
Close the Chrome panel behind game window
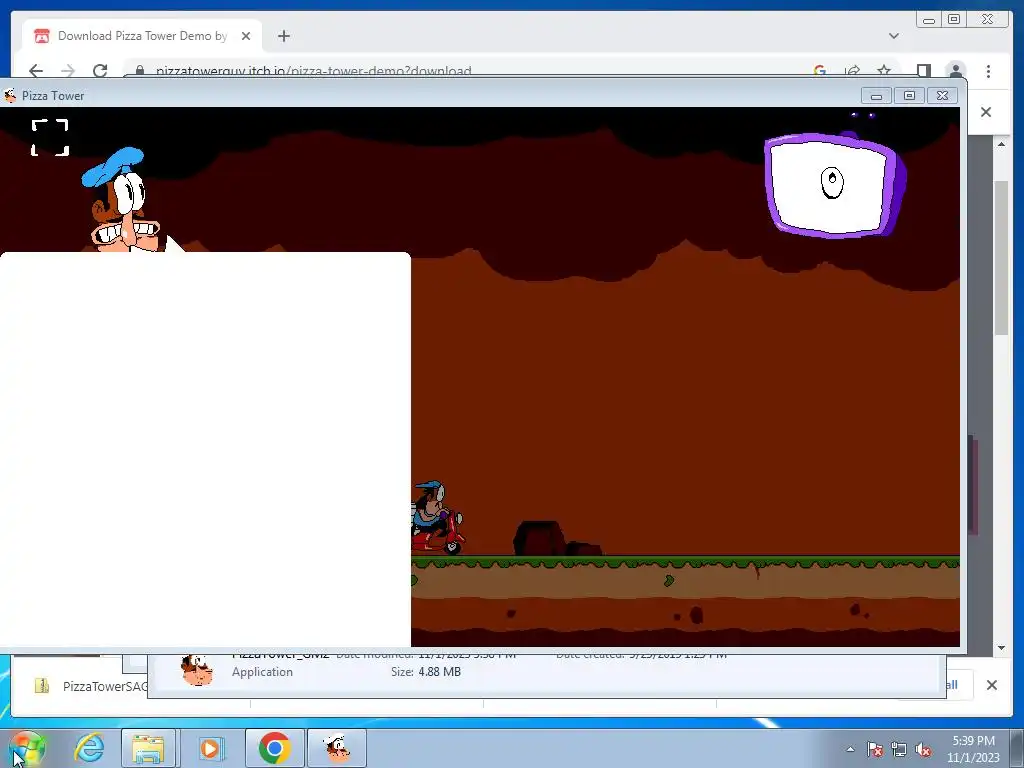986,112
